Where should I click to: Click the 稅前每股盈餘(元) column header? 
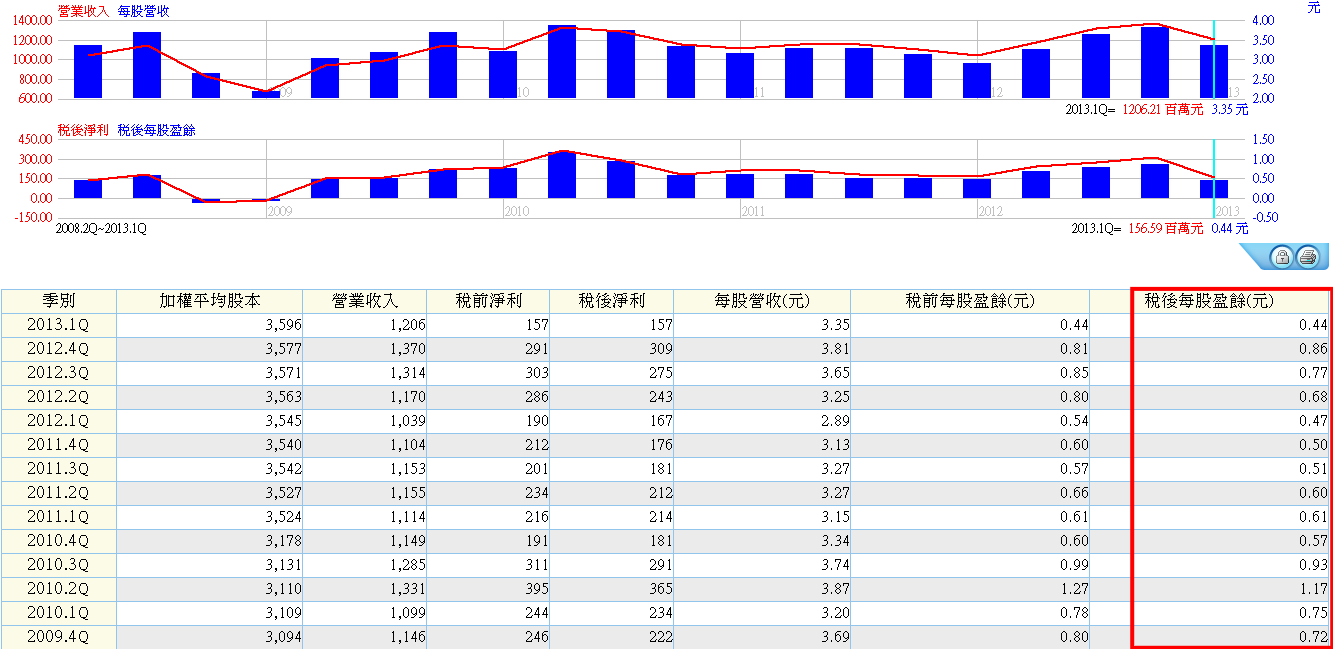(970, 301)
